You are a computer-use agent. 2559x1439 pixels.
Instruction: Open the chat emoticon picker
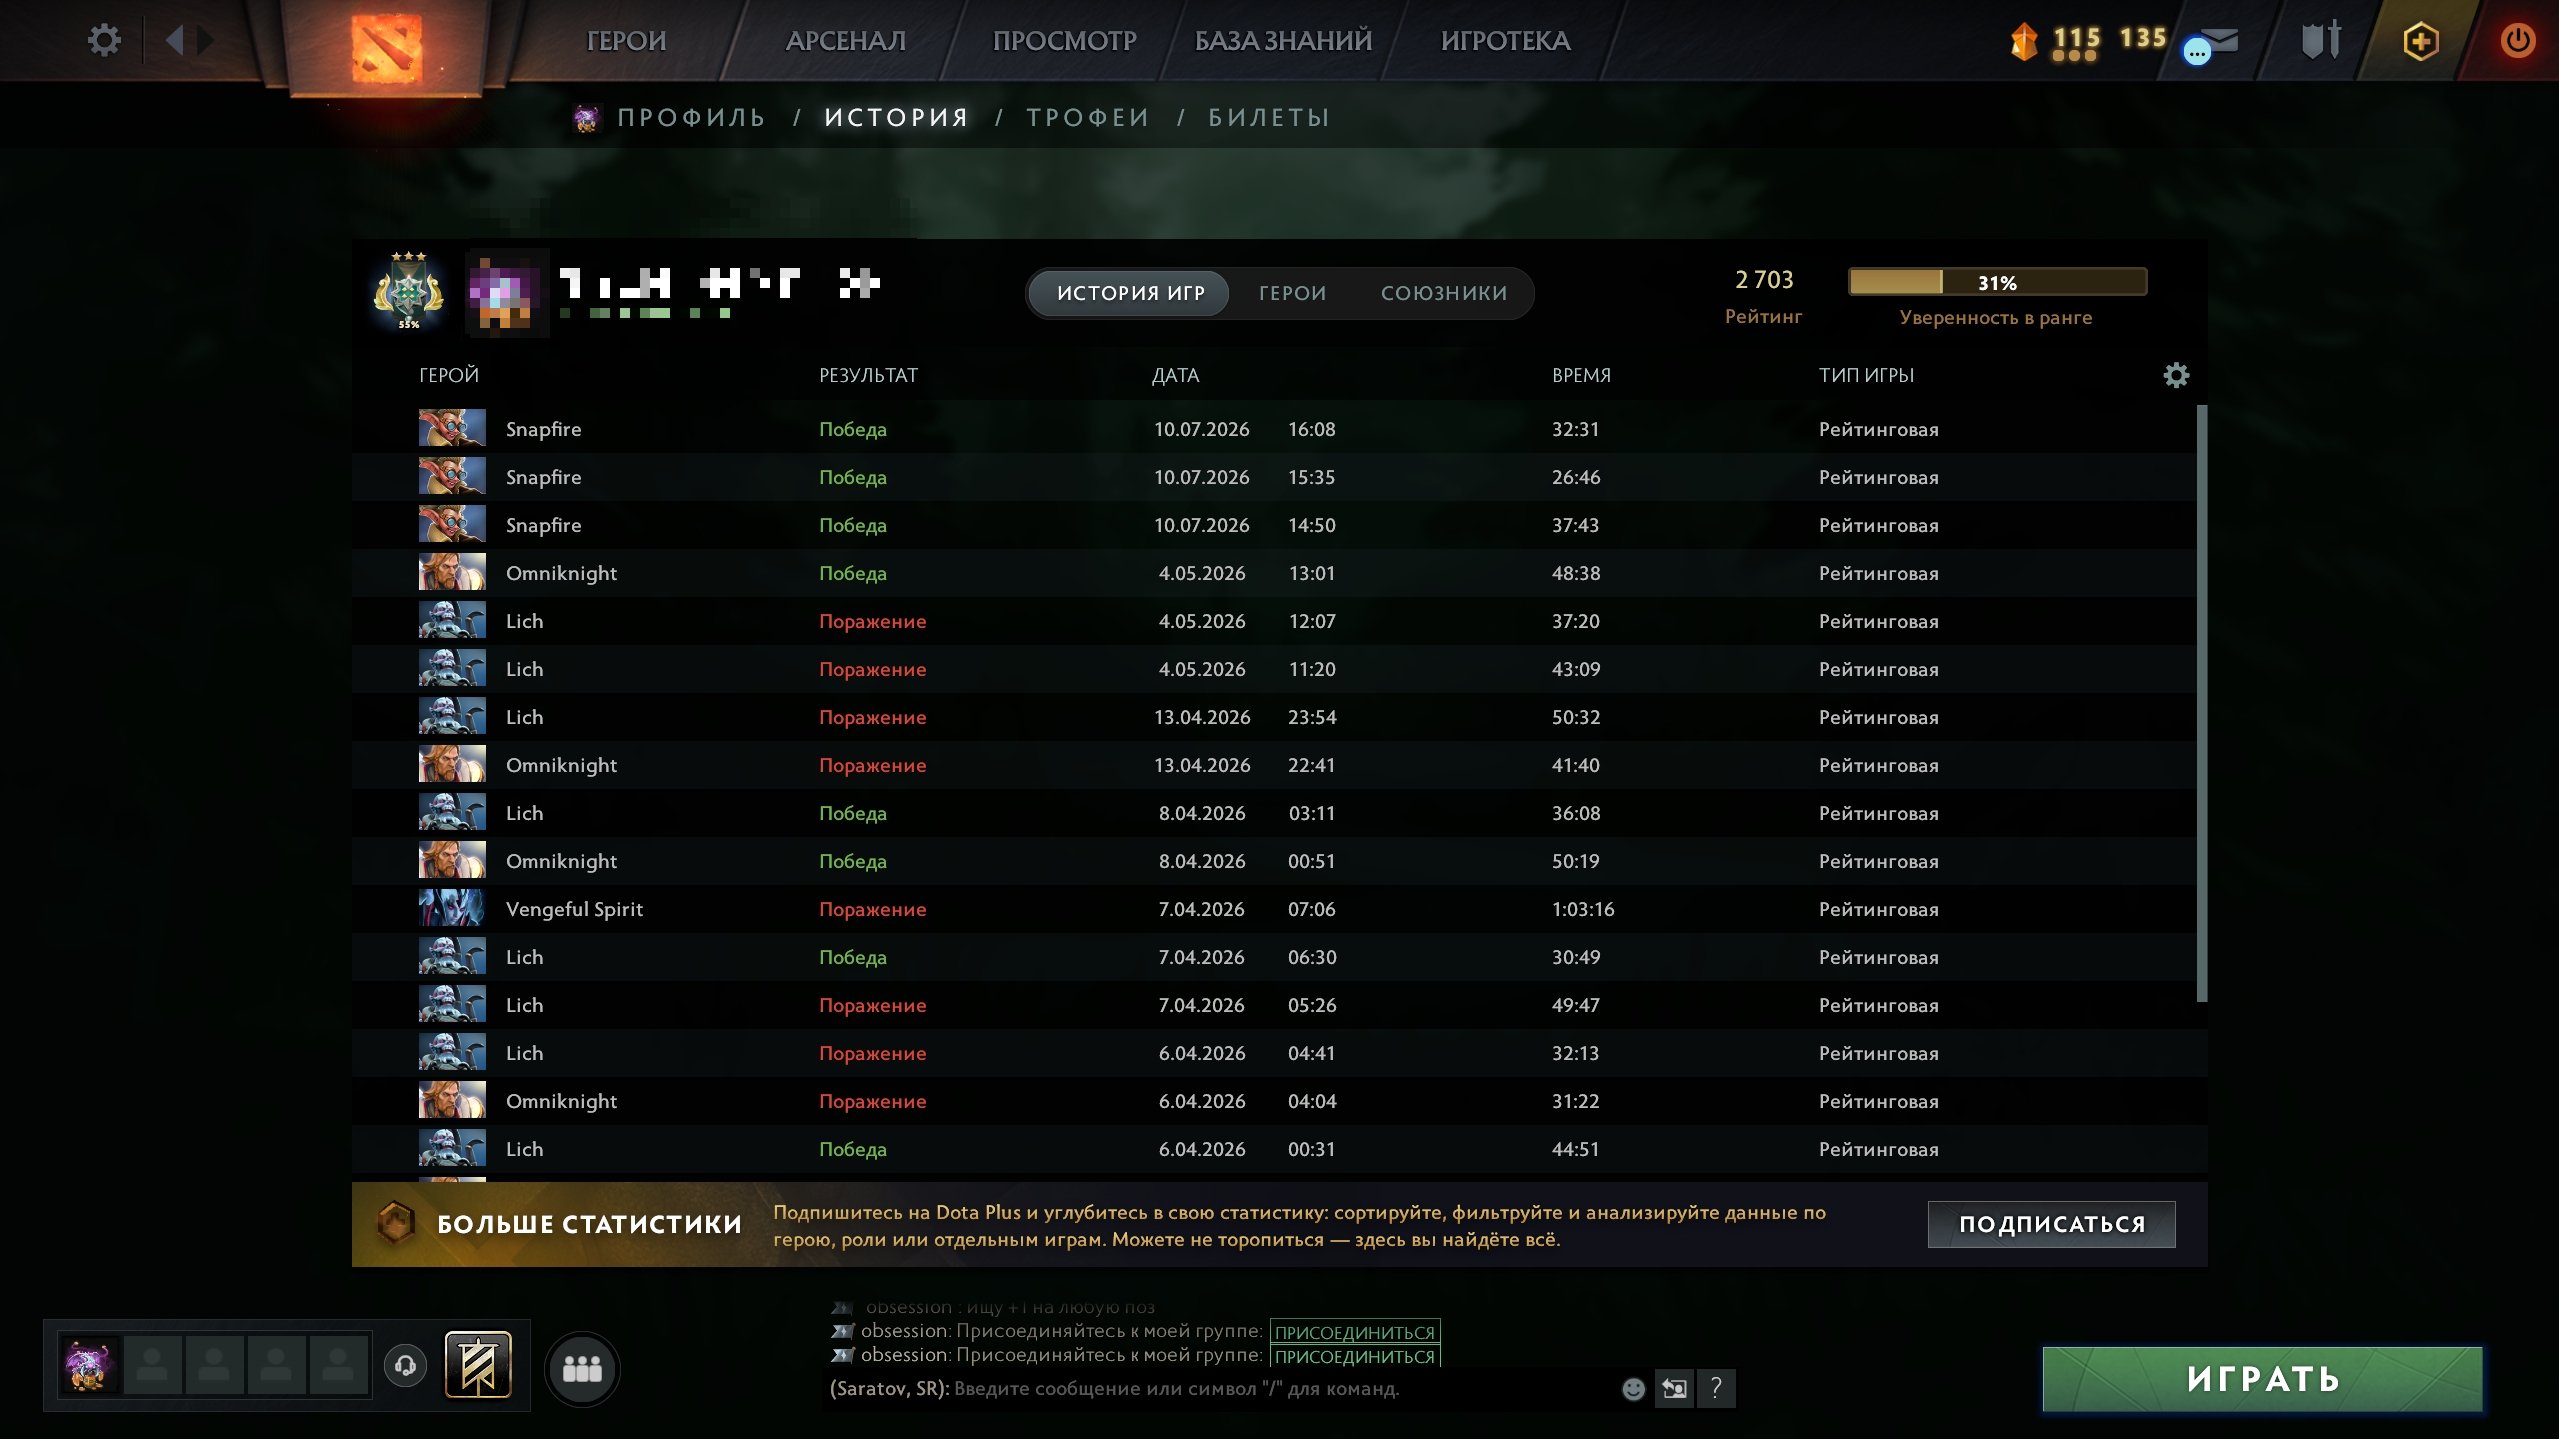(x=1633, y=1388)
